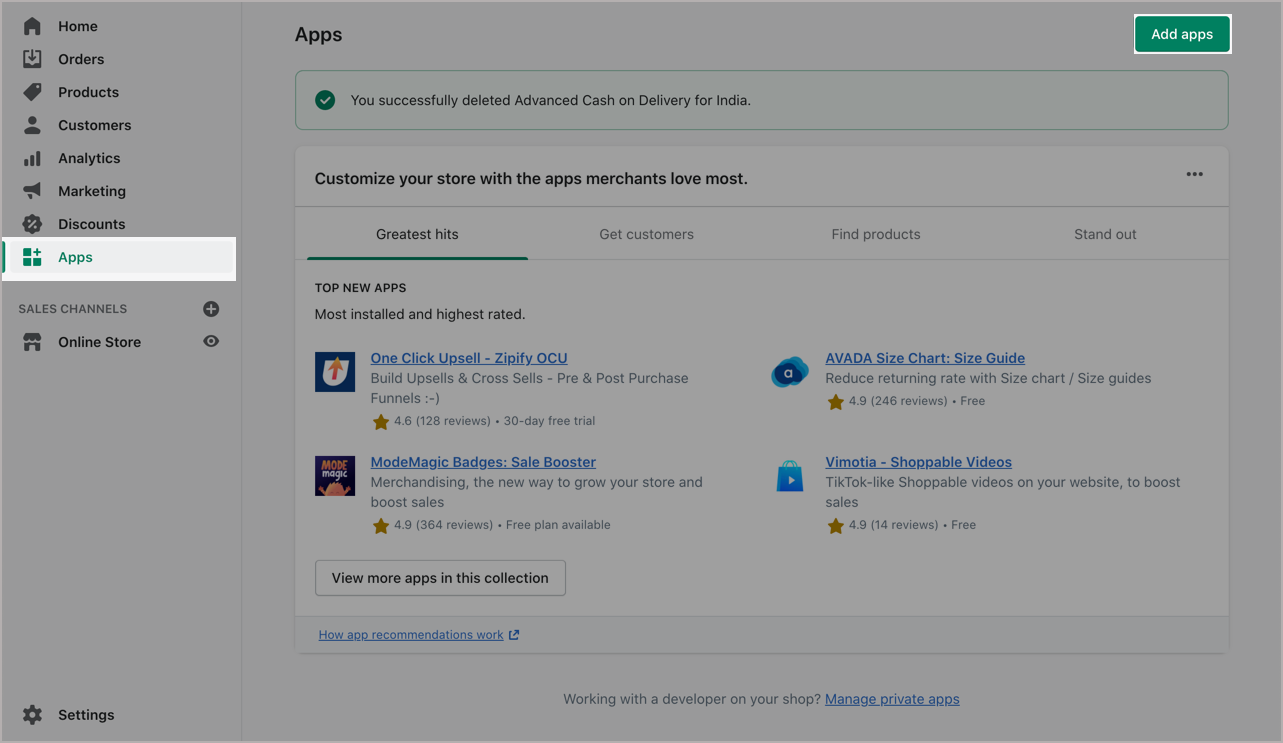Switch to the Find products tab
This screenshot has width=1283, height=743.
click(875, 234)
